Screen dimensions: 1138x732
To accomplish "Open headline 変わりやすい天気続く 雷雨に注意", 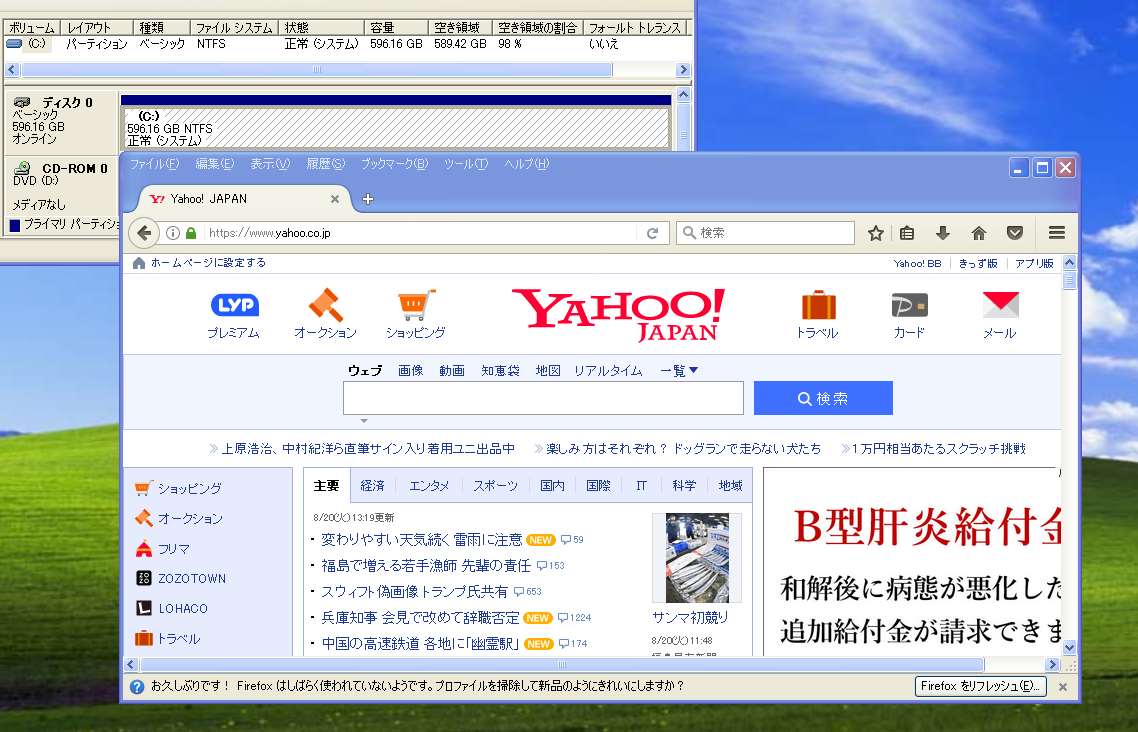I will (422, 540).
